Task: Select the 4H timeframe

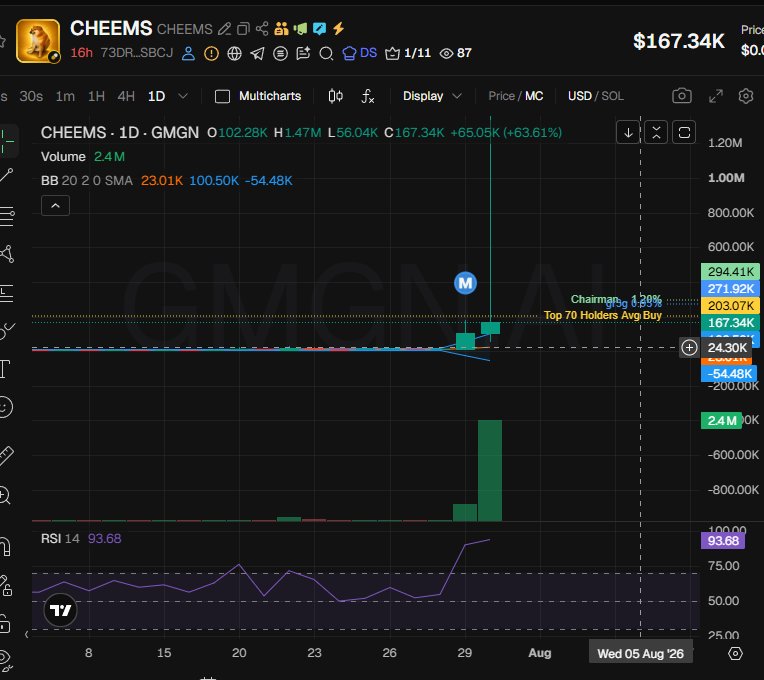Action: (126, 96)
